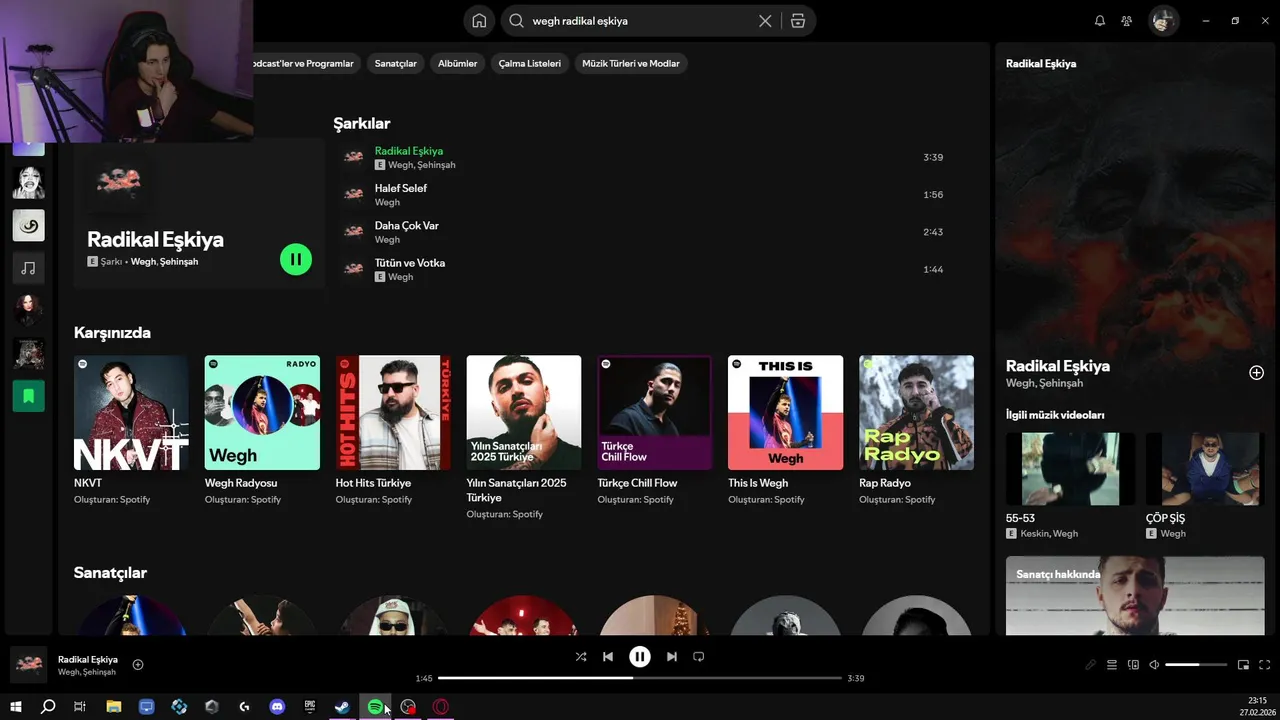Go to Spotify Home via house icon
This screenshot has height=720, width=1280.
click(480, 21)
